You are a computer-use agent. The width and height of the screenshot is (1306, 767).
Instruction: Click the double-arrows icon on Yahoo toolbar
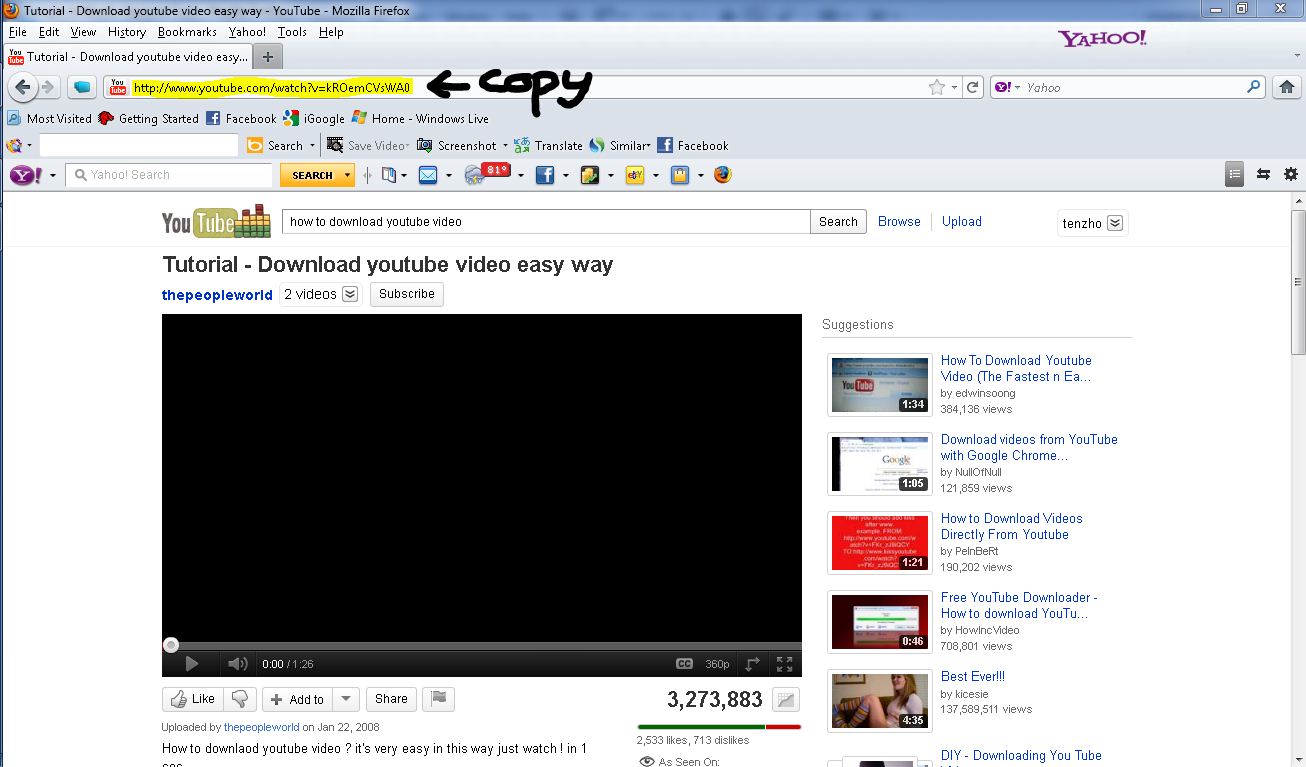[1263, 174]
